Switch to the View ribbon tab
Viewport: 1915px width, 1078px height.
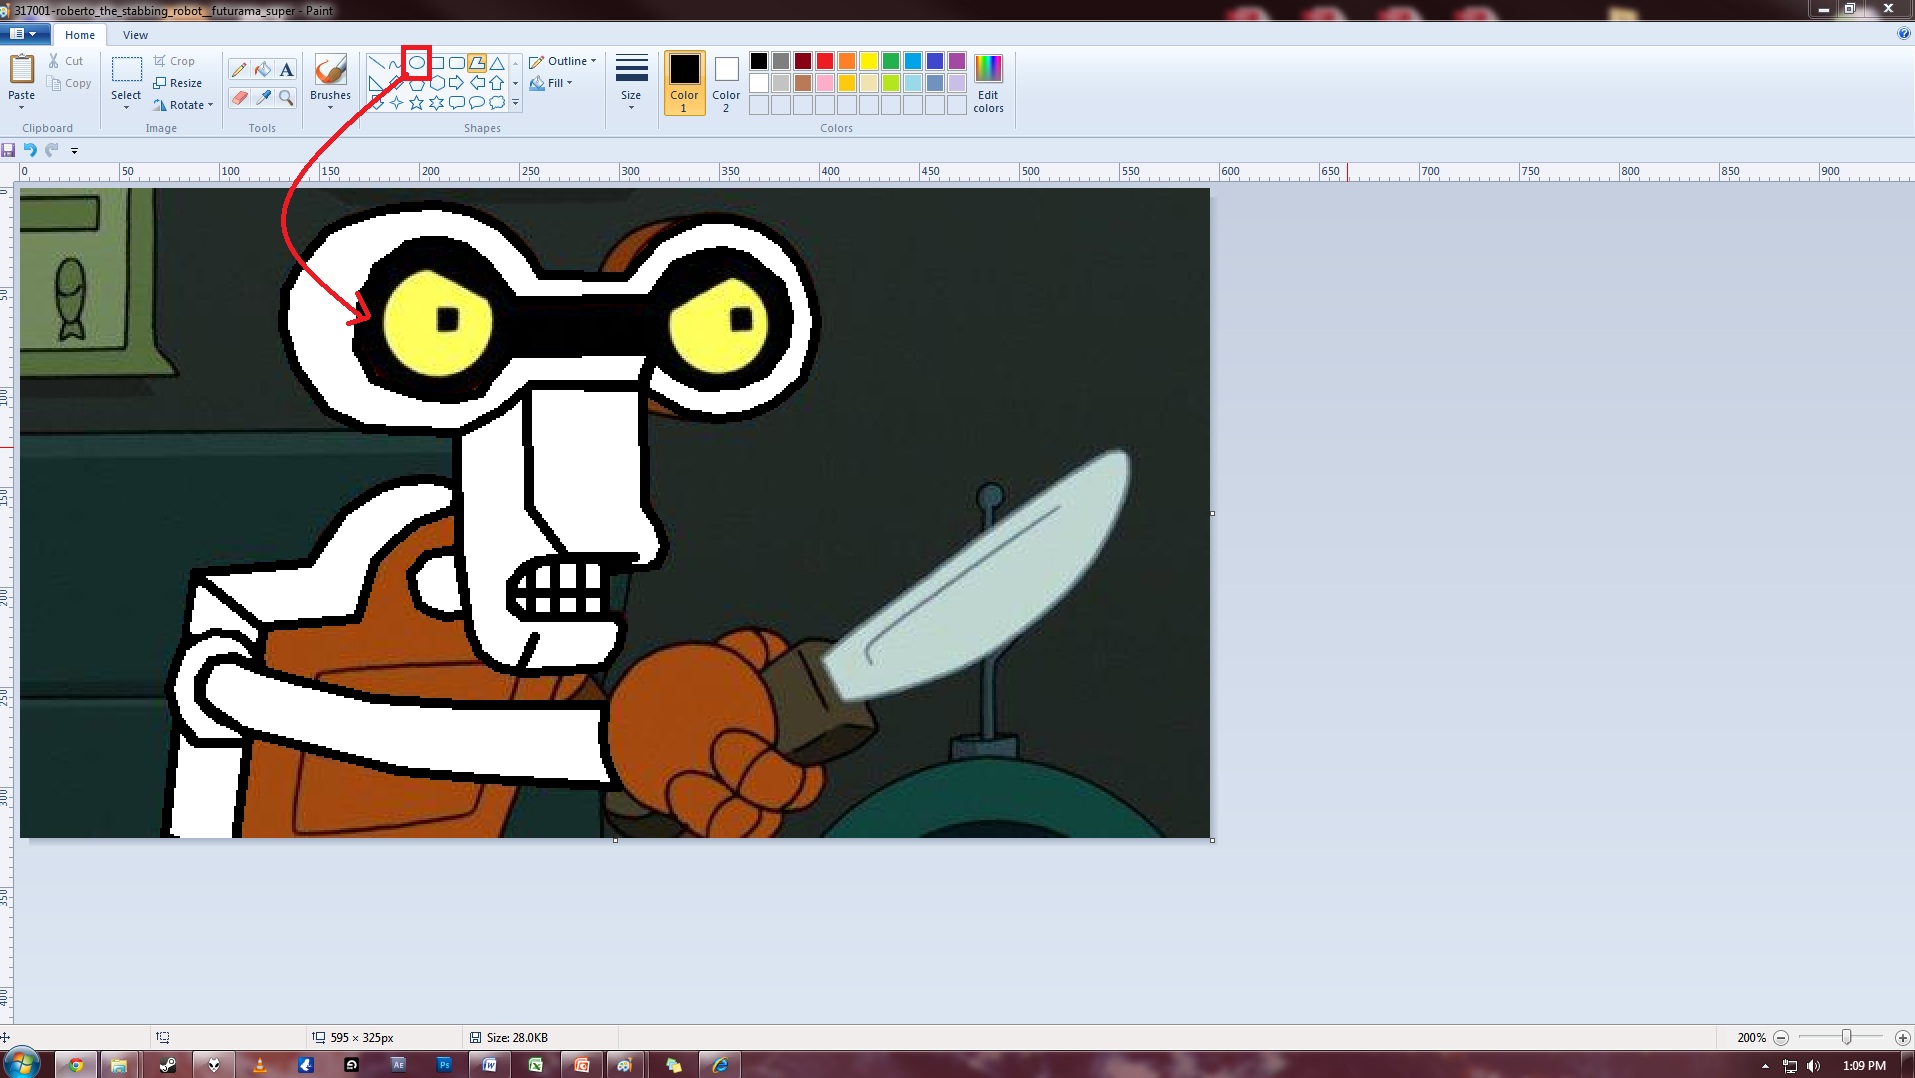click(x=135, y=35)
